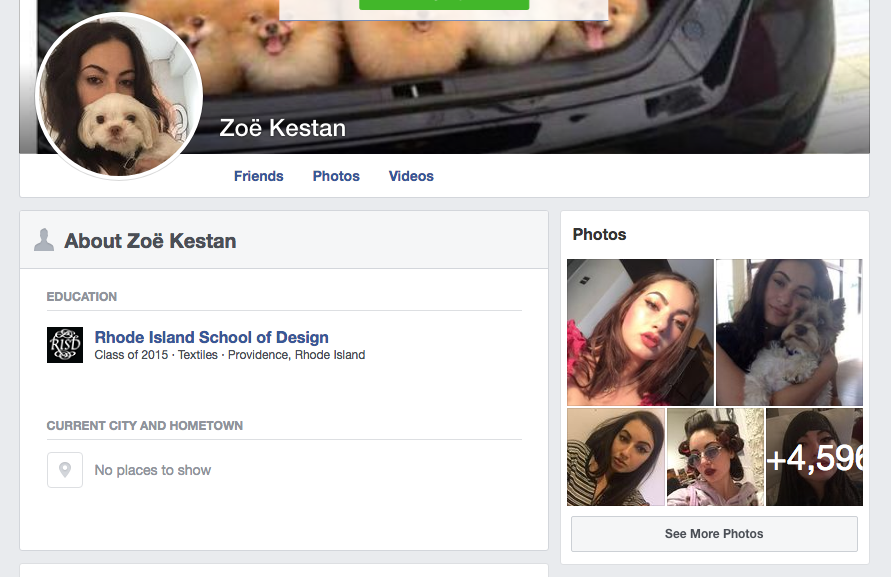Click the No places to show text
Image resolution: width=891 pixels, height=577 pixels.
tap(152, 470)
